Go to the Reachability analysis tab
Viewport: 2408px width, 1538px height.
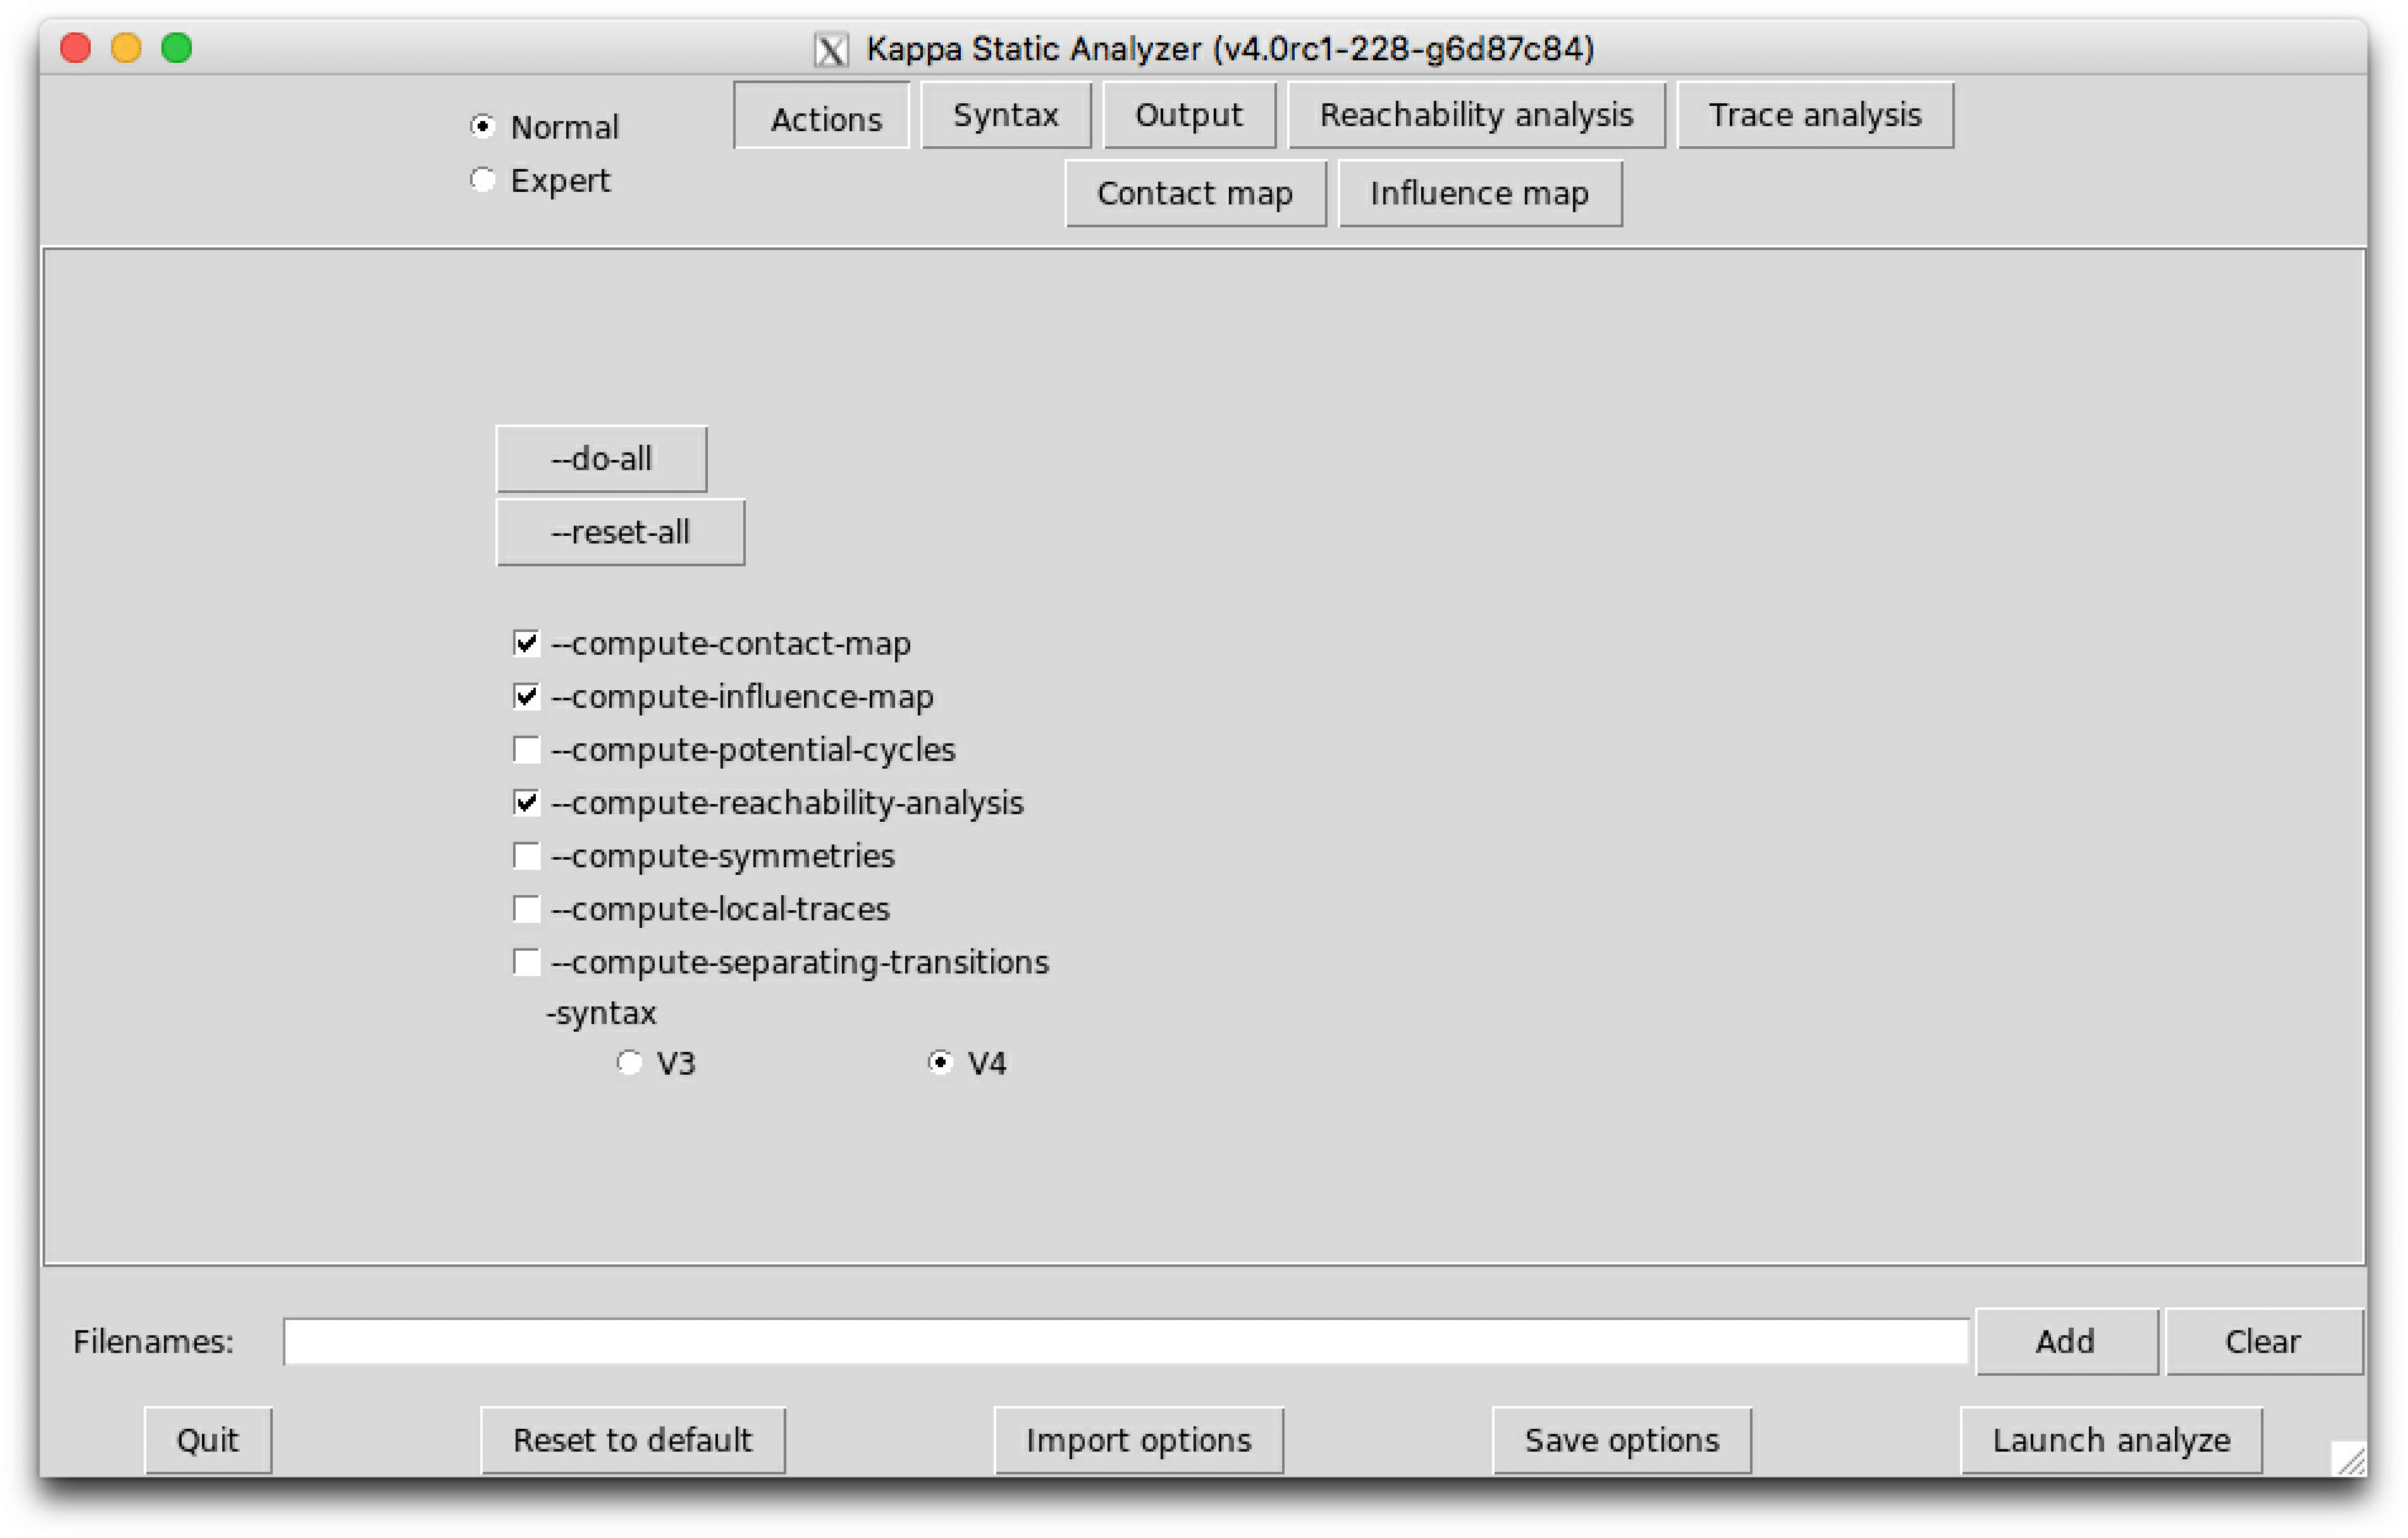tap(1476, 115)
